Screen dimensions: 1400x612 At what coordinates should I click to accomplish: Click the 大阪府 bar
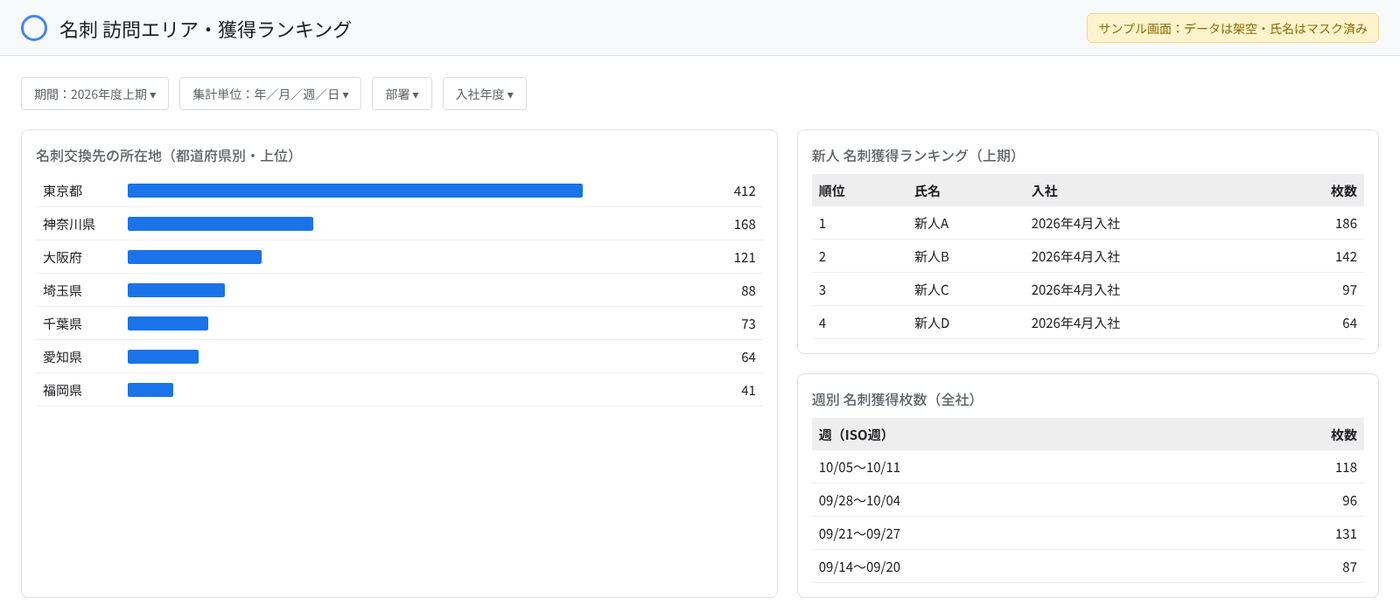[194, 257]
